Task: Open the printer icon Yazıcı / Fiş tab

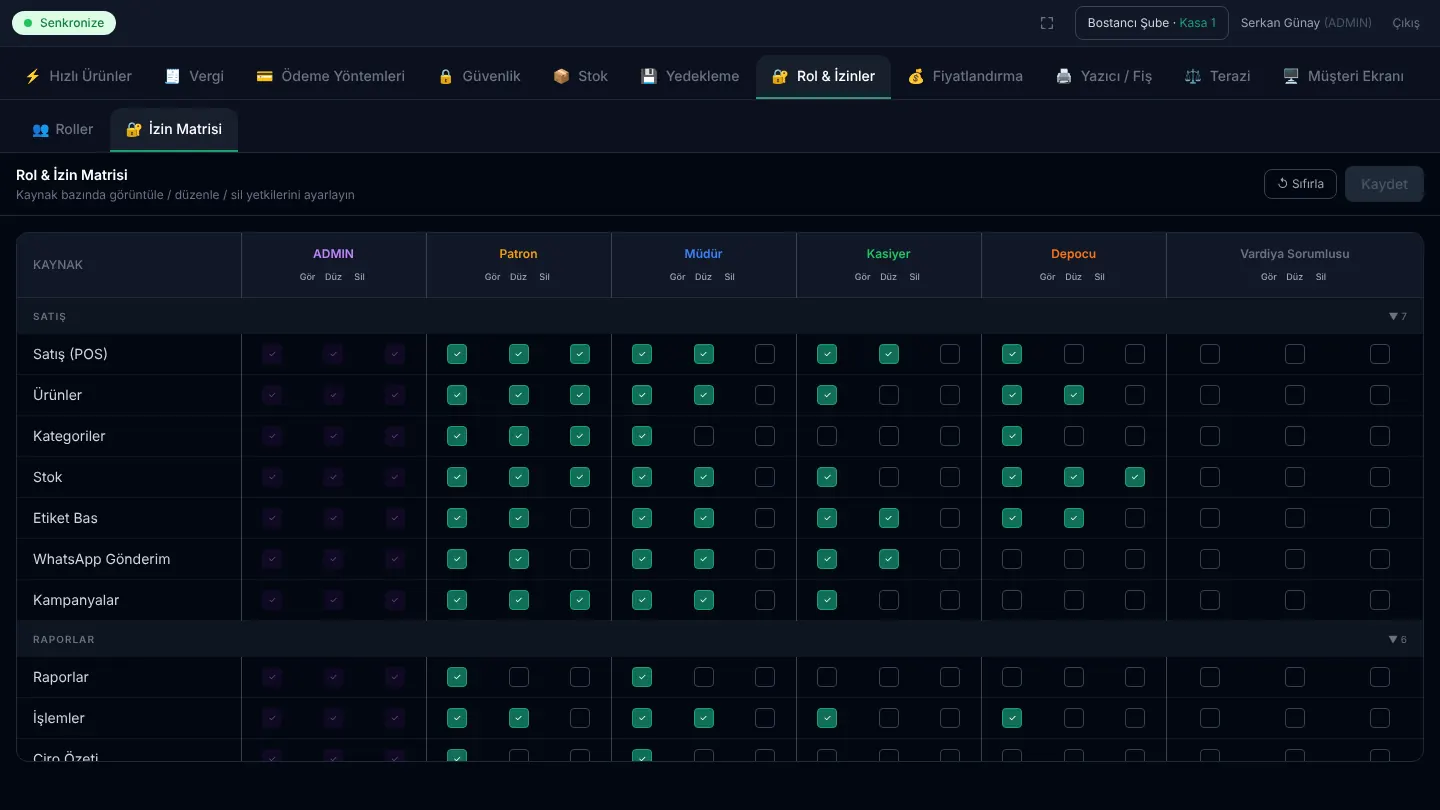Action: point(1104,76)
